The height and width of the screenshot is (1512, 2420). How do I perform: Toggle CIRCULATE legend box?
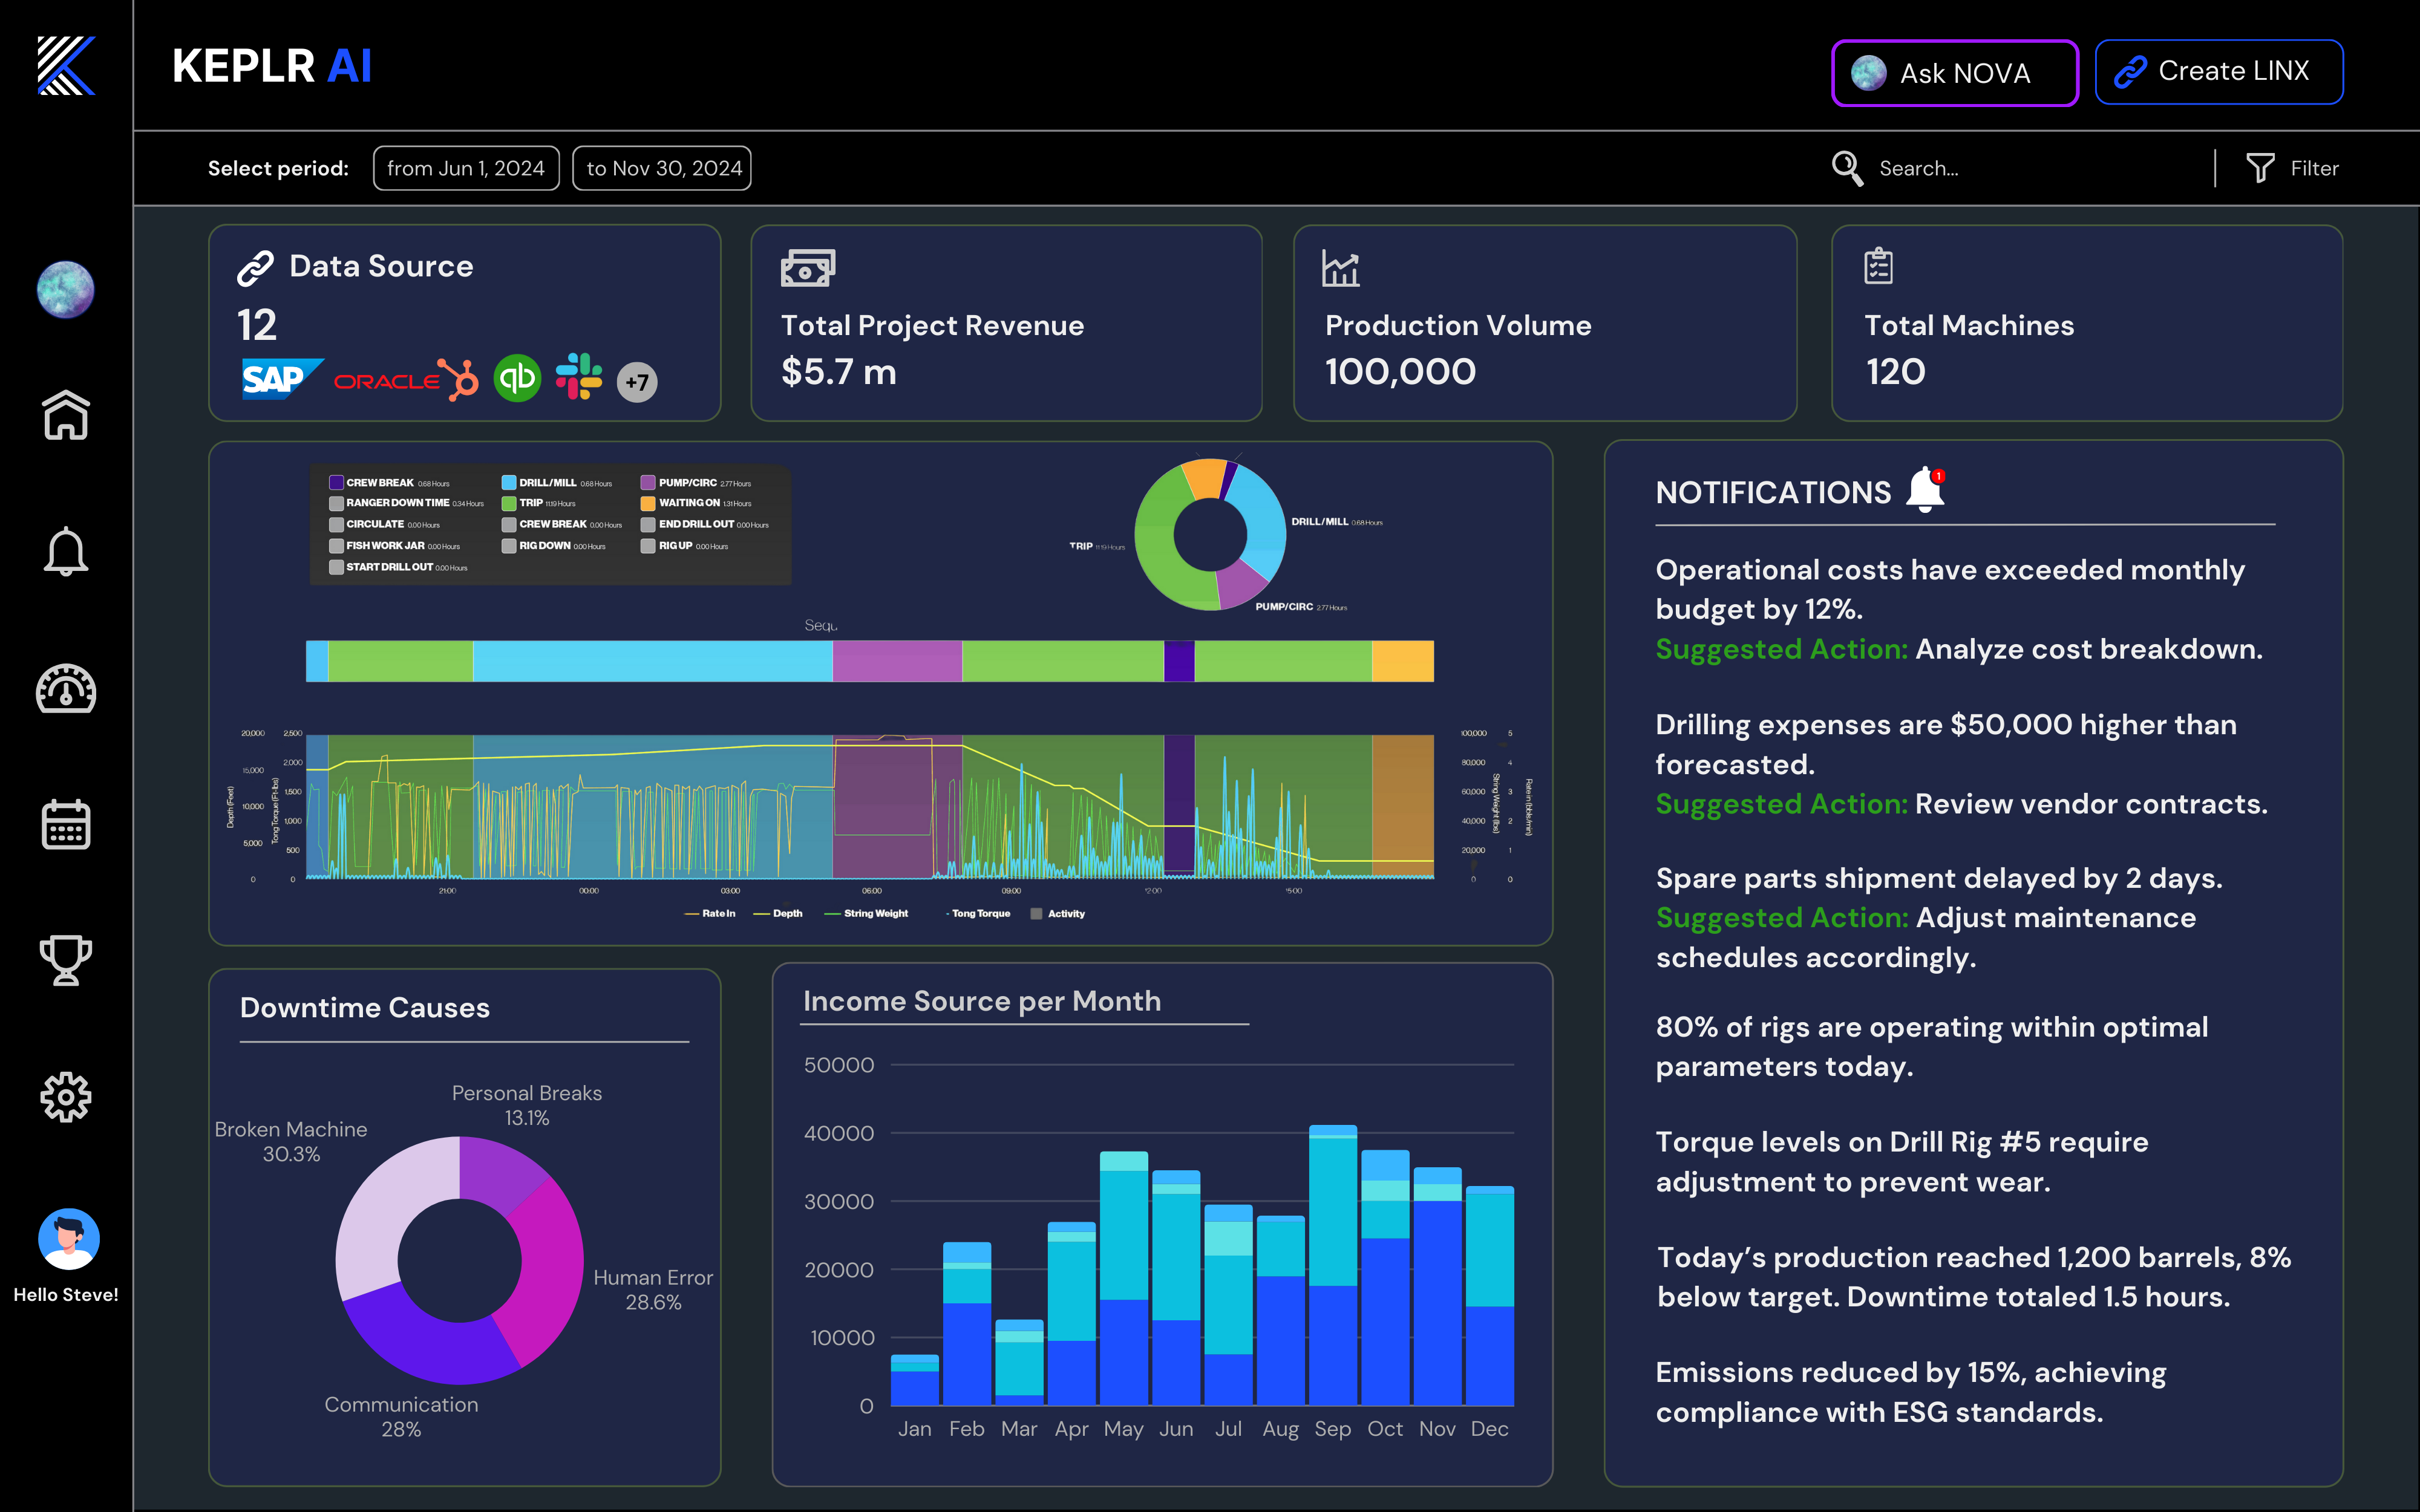(x=337, y=525)
